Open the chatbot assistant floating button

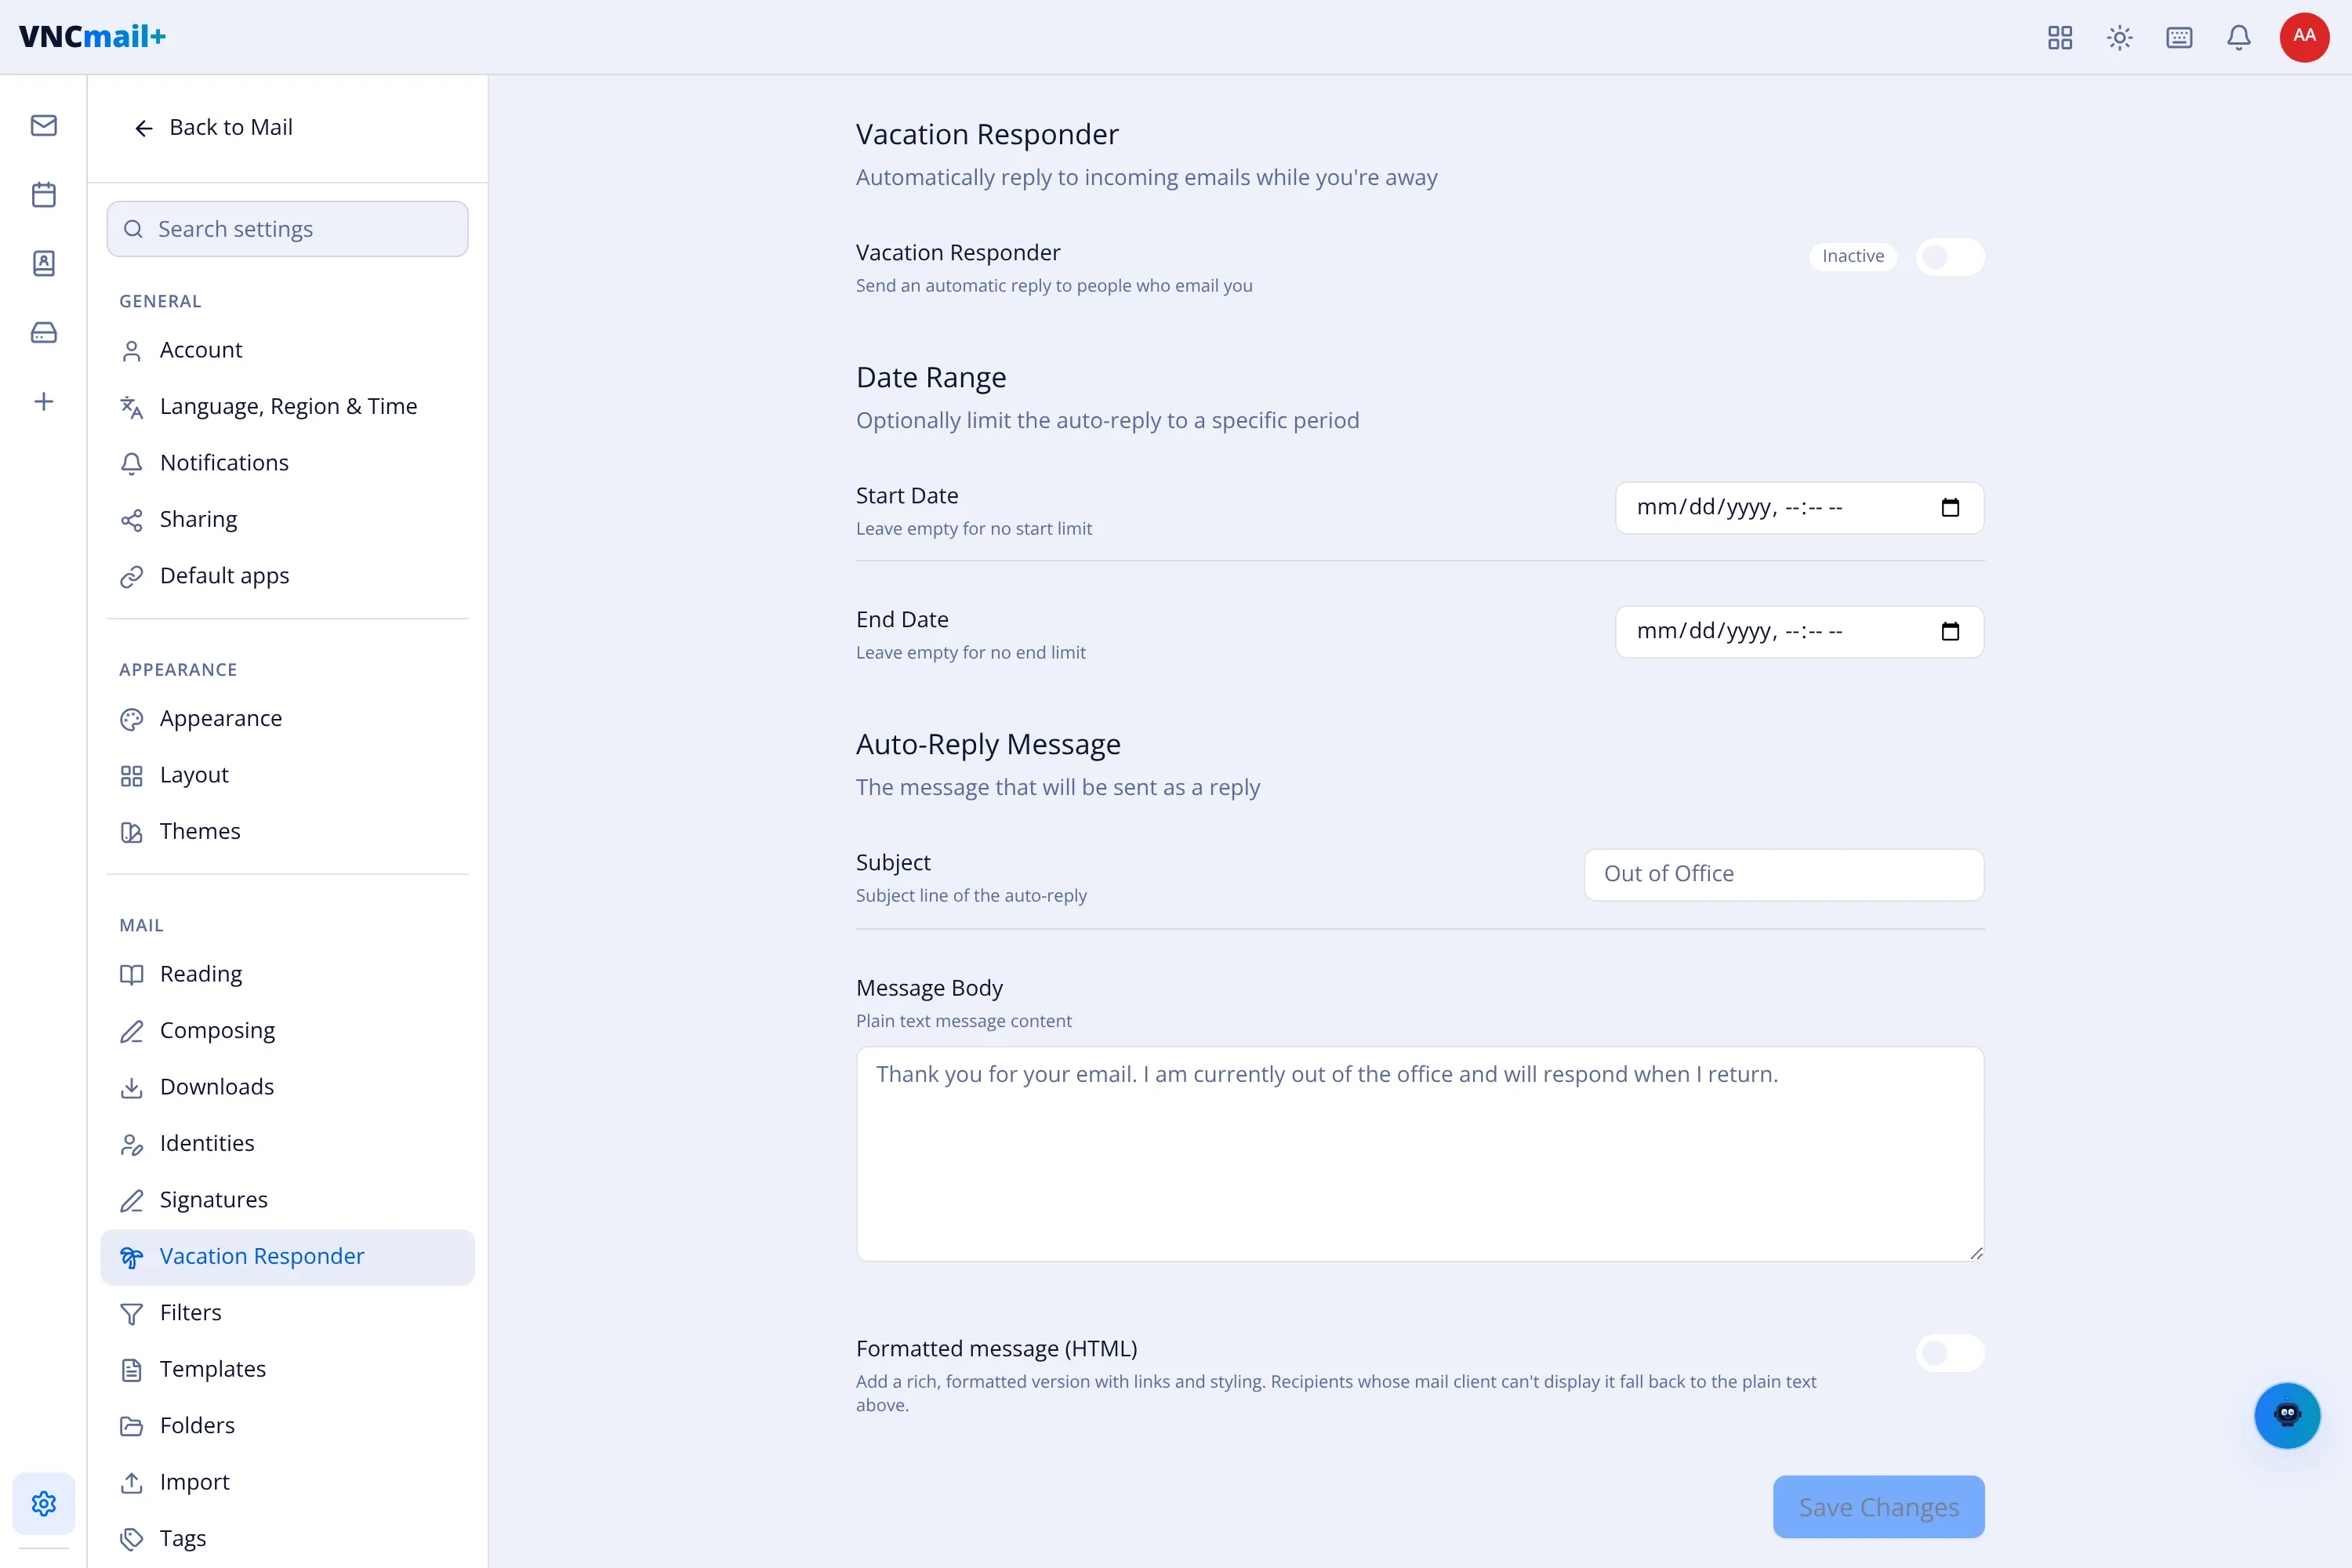[x=2287, y=1415]
